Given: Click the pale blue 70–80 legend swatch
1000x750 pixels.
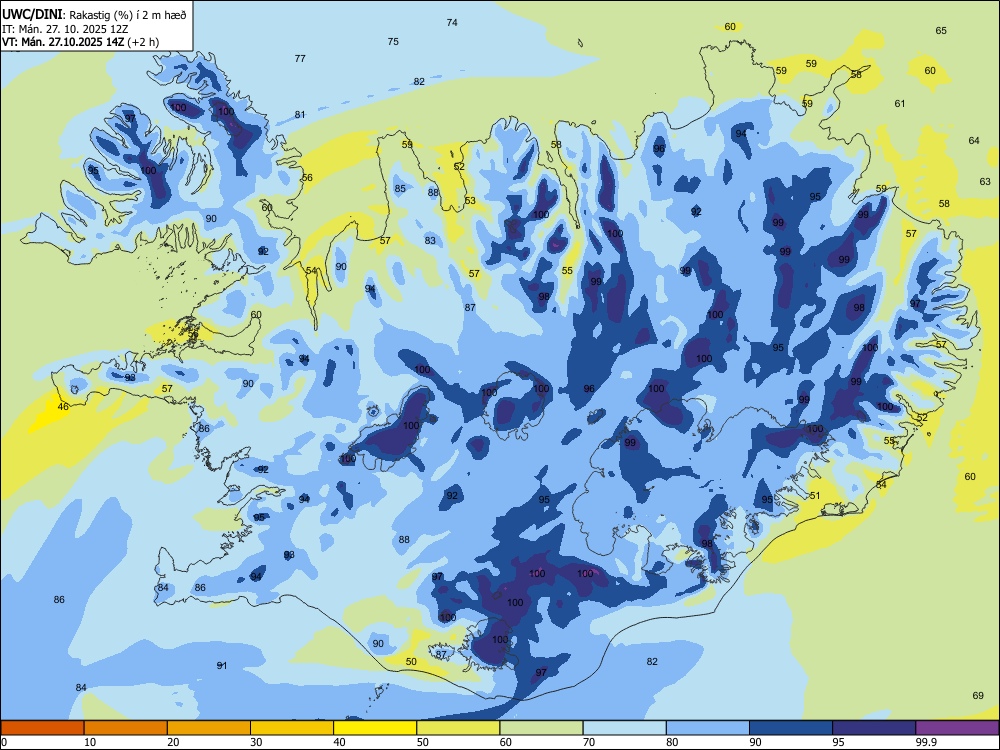Looking at the screenshot, I should tap(624, 728).
